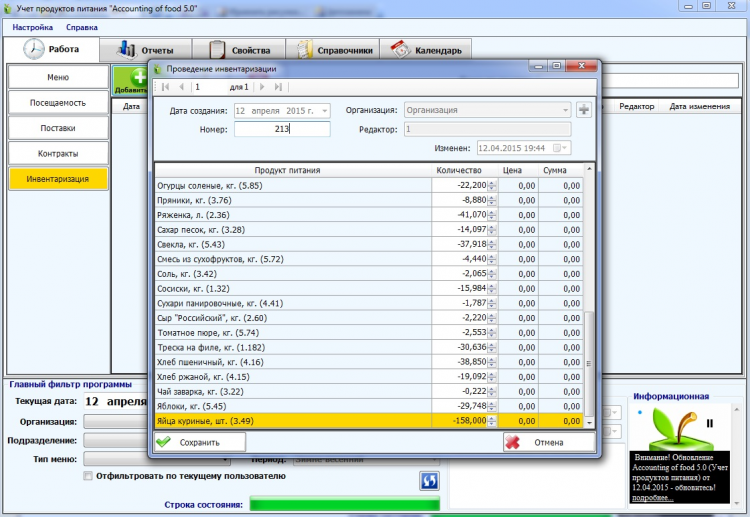Open the Настройка menu
This screenshot has height=517, width=750.
[x=33, y=27]
